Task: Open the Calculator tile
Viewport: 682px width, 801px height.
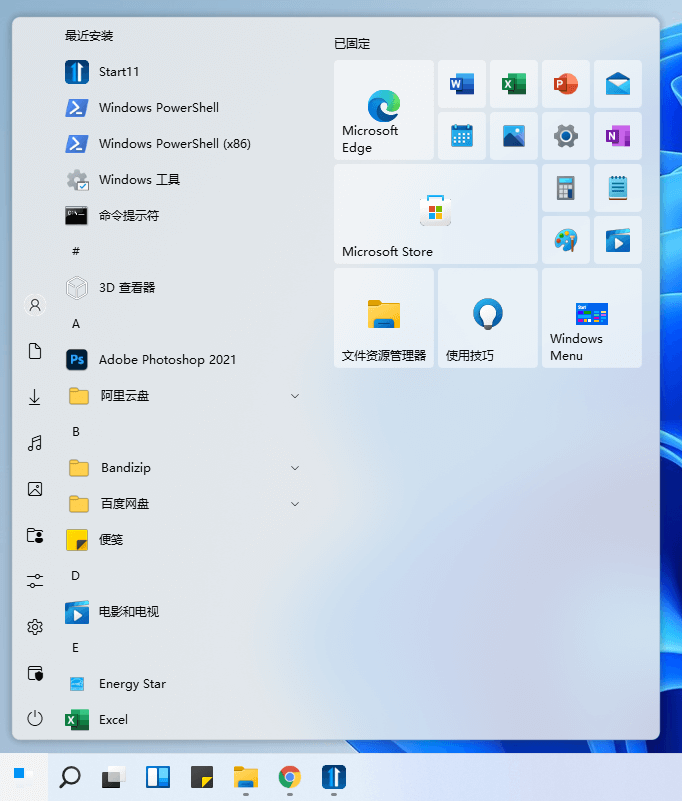Action: click(566, 188)
